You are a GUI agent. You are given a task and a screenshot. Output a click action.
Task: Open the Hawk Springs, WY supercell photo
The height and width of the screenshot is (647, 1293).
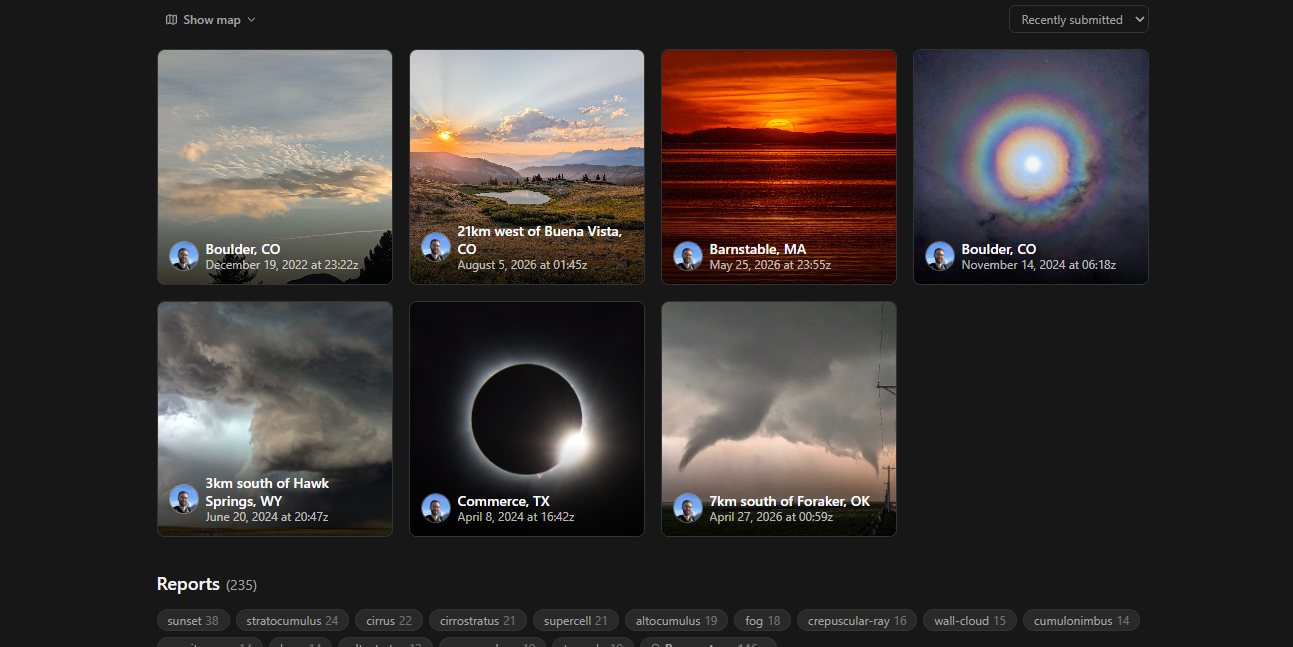(275, 419)
